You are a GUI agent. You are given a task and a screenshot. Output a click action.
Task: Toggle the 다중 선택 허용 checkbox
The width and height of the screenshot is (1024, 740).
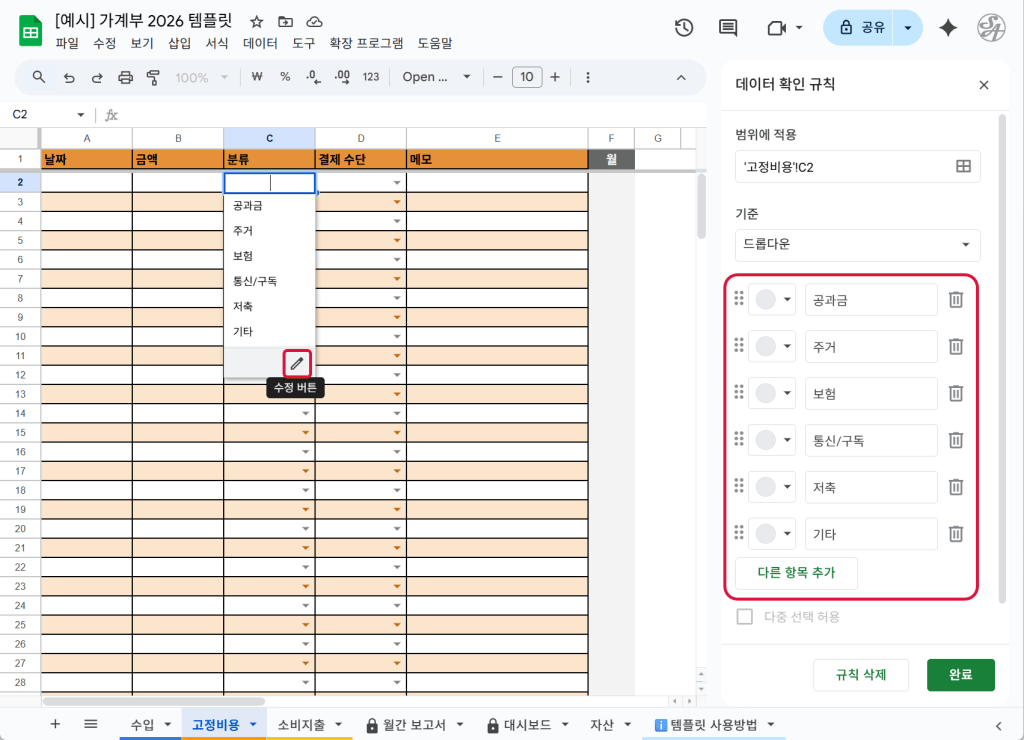pyautogui.click(x=744, y=617)
